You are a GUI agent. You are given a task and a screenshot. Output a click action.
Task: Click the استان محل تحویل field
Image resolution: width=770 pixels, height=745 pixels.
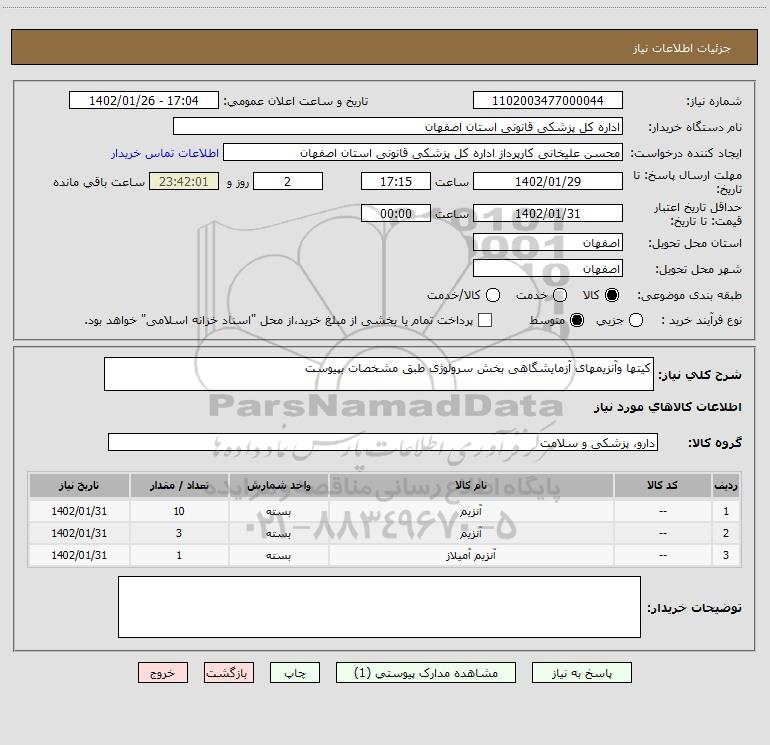[x=548, y=243]
